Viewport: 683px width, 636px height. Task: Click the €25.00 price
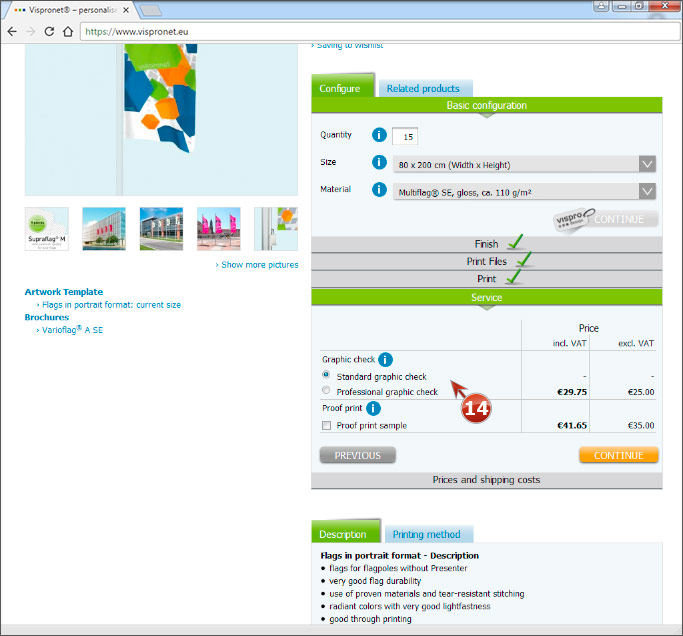point(641,392)
